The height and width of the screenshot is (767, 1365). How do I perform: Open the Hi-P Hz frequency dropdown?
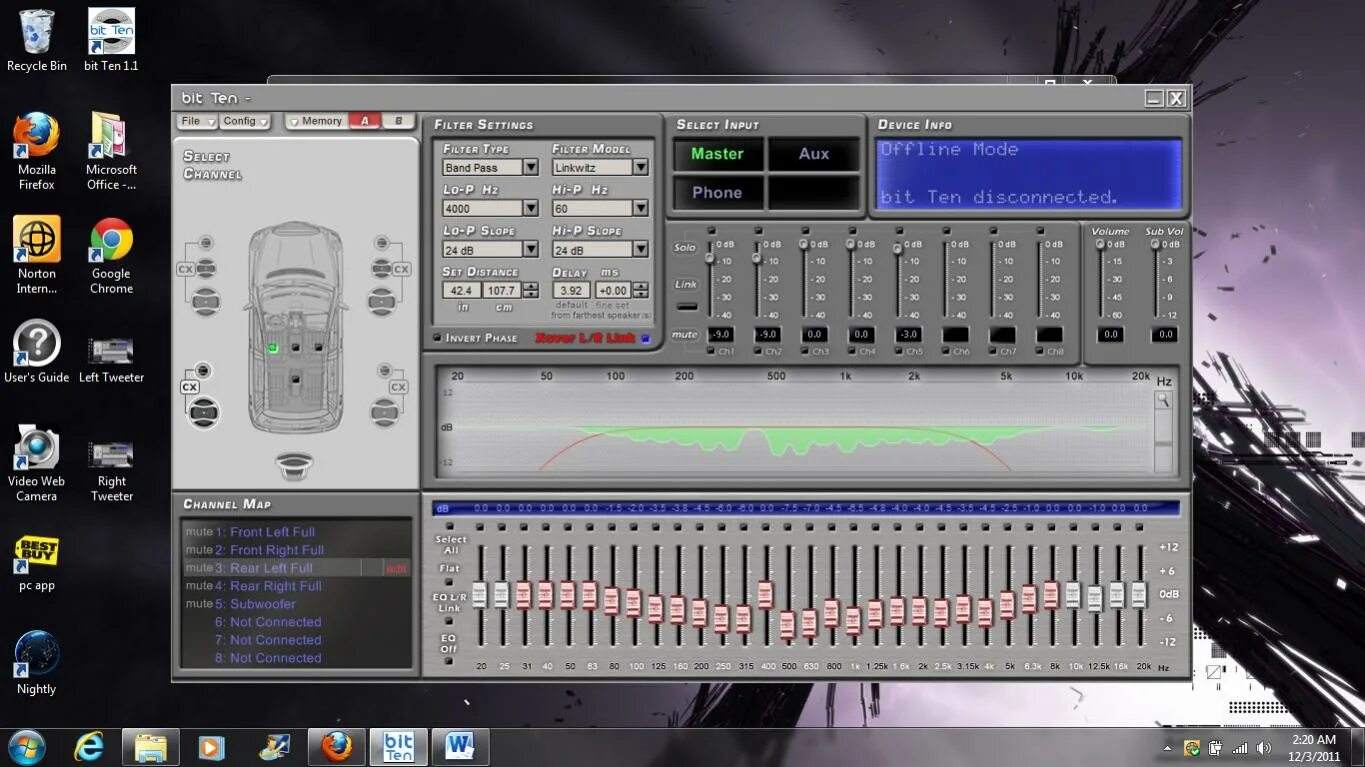point(640,209)
